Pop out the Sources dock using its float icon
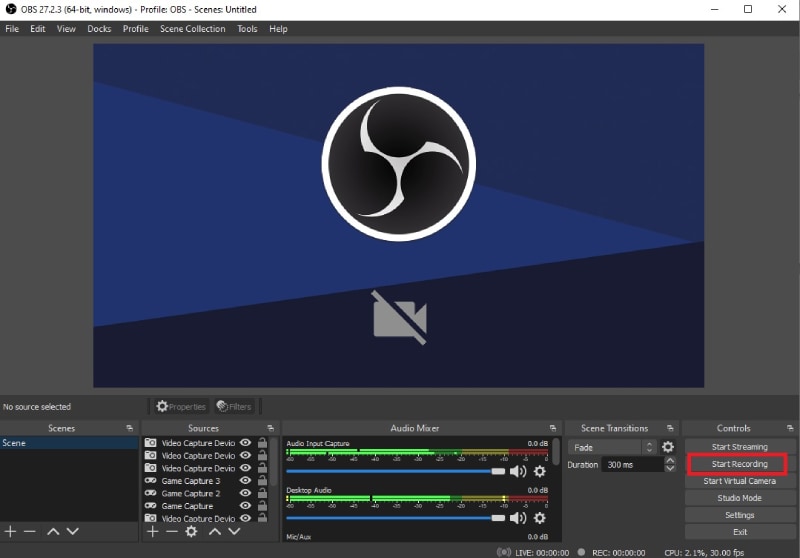Image resolution: width=800 pixels, height=558 pixels. (270, 428)
